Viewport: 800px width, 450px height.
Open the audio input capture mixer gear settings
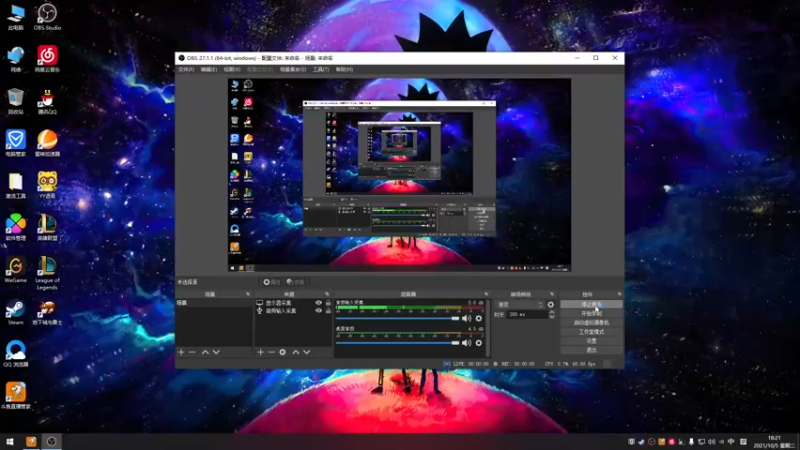[479, 318]
